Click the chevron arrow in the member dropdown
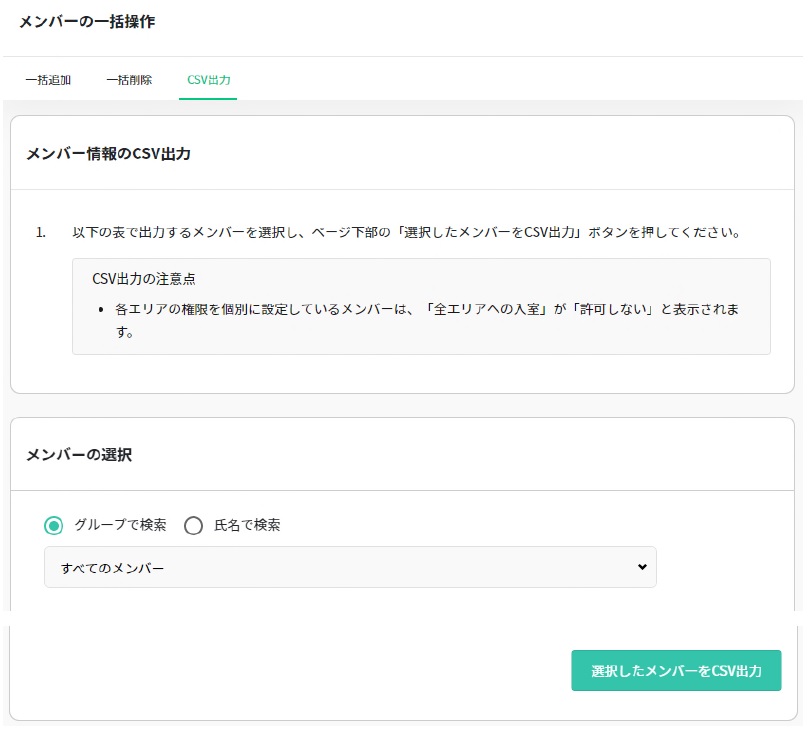Viewport: 810px width, 732px height. [x=642, y=567]
